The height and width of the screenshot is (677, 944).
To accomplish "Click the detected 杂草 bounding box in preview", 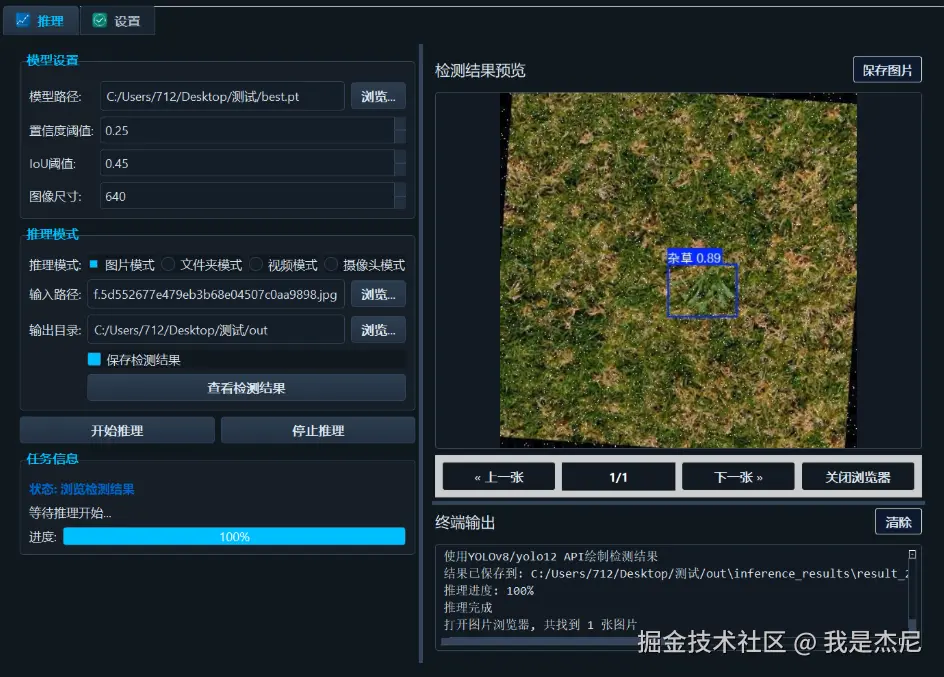I will tap(702, 288).
